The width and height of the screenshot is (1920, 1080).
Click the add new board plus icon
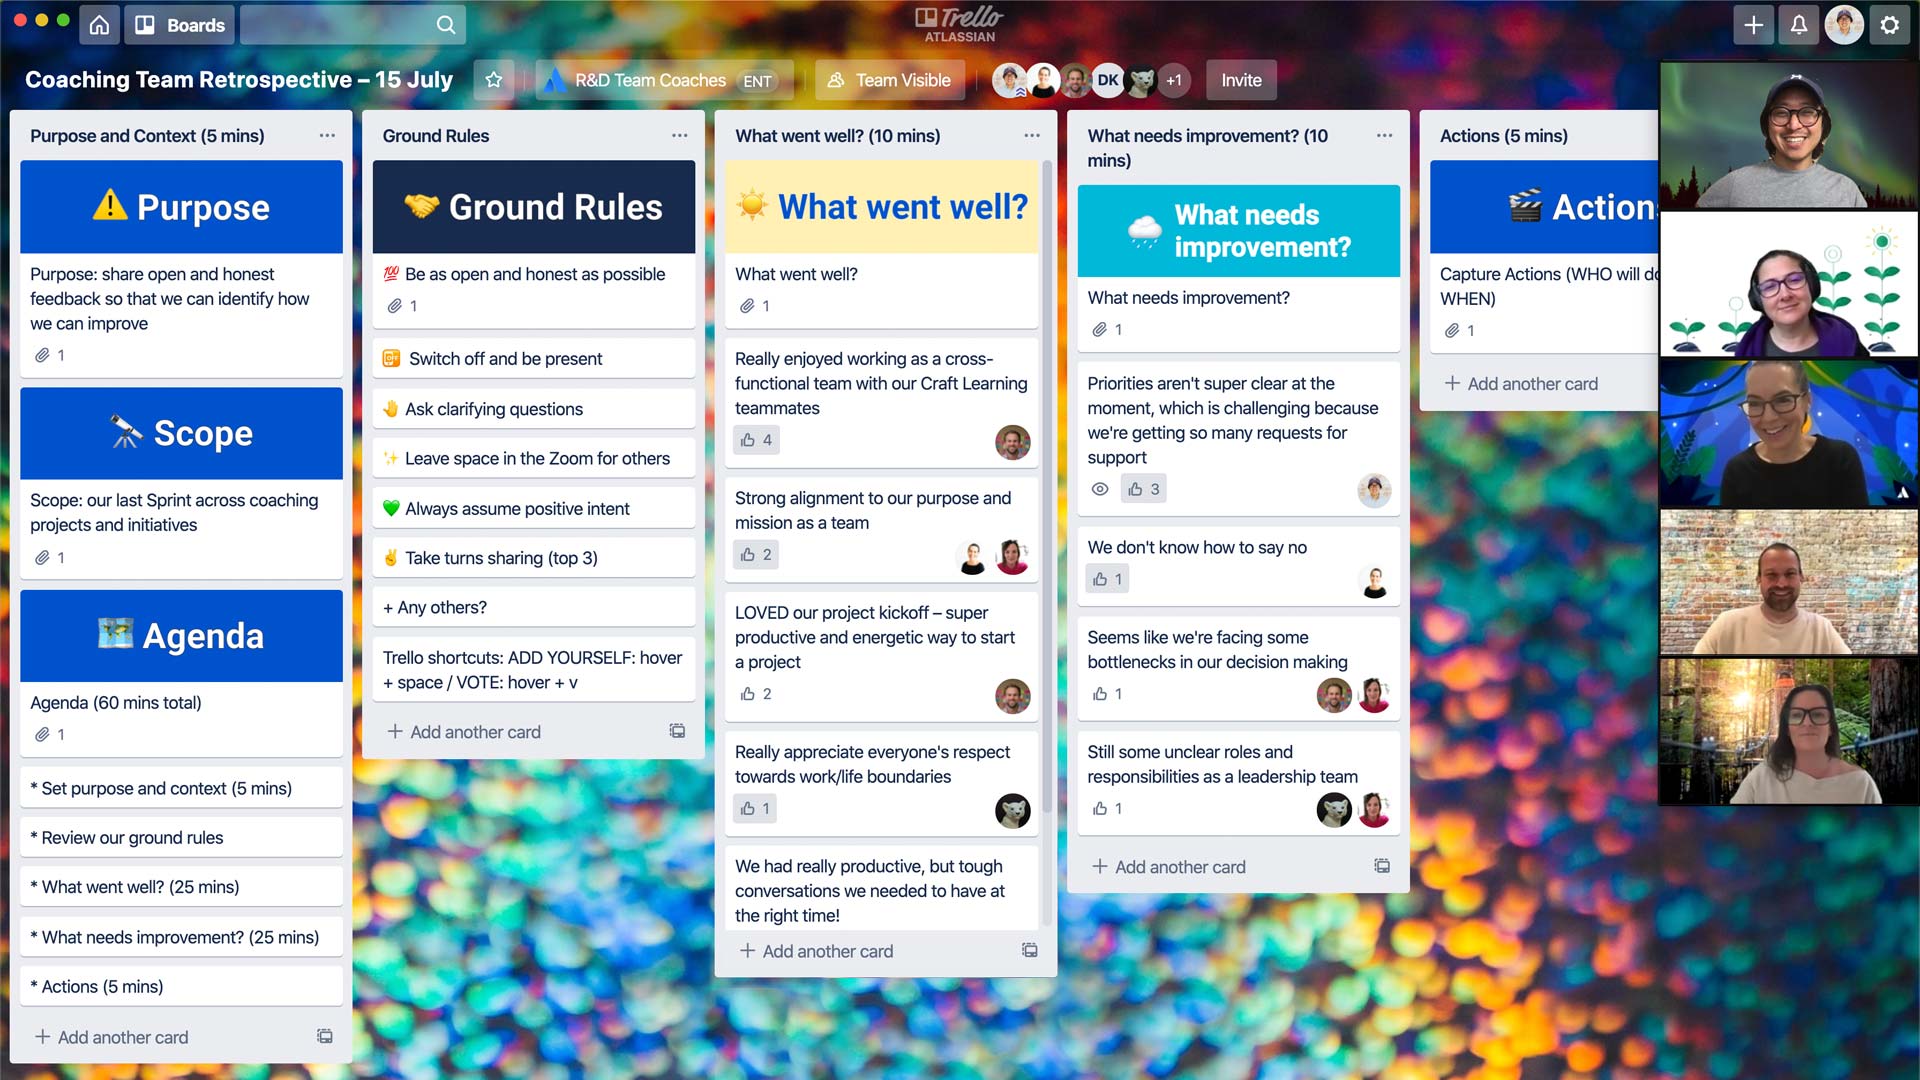coord(1754,25)
